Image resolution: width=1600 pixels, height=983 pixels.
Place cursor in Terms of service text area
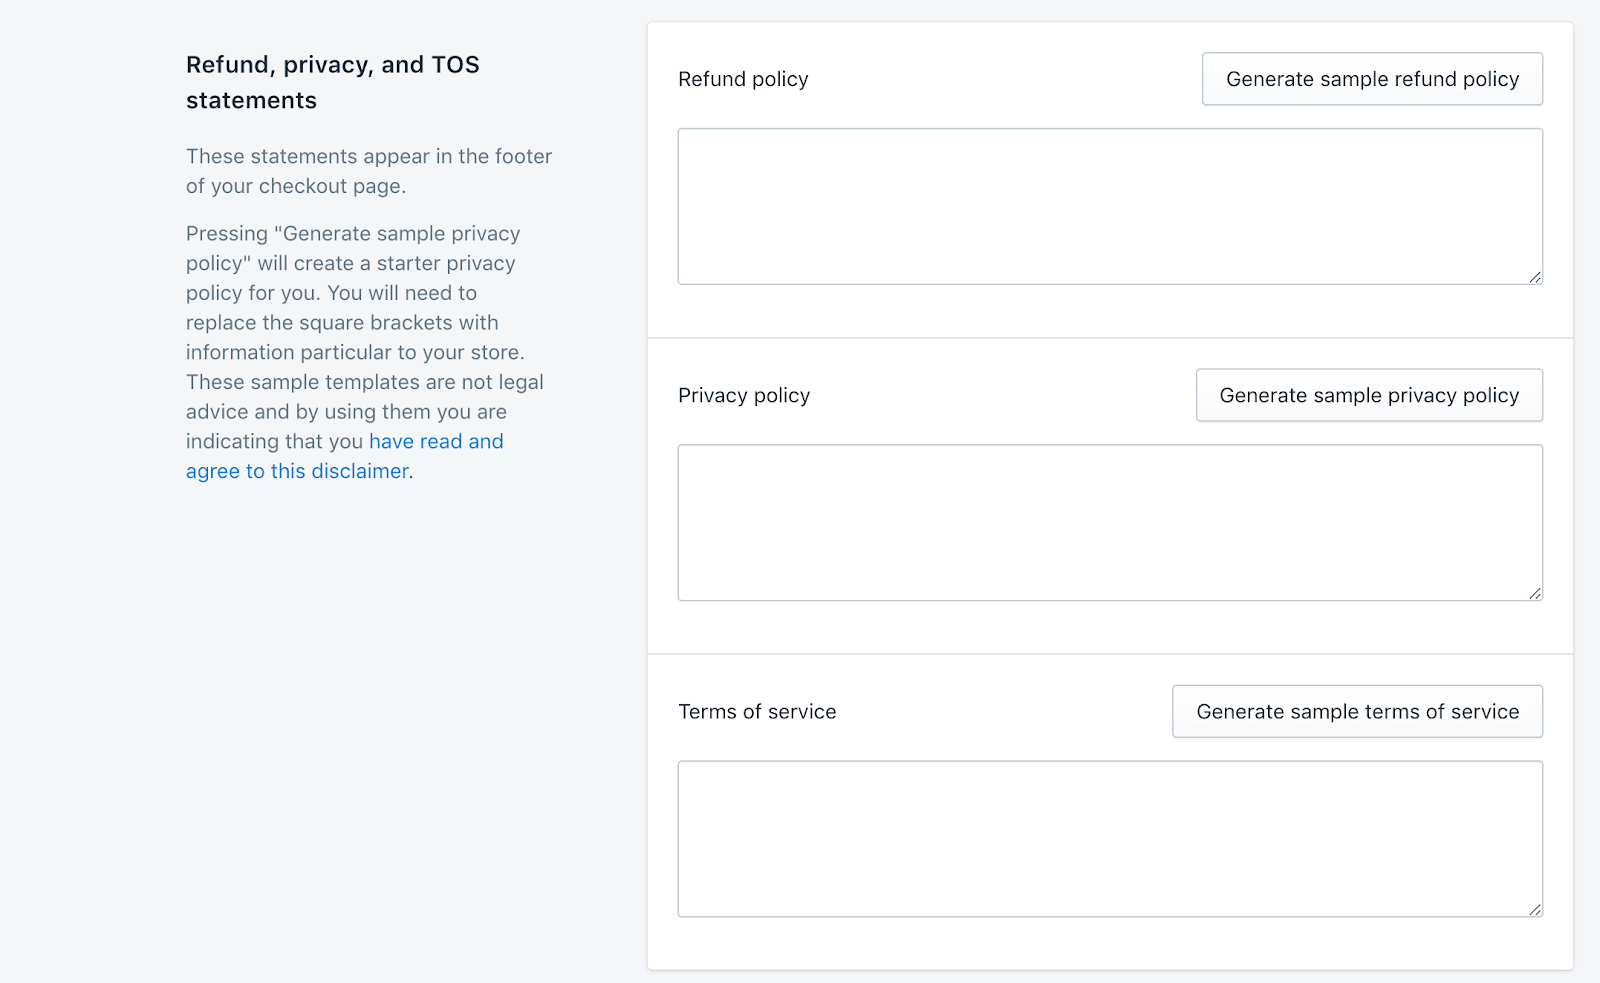pyautogui.click(x=1109, y=838)
